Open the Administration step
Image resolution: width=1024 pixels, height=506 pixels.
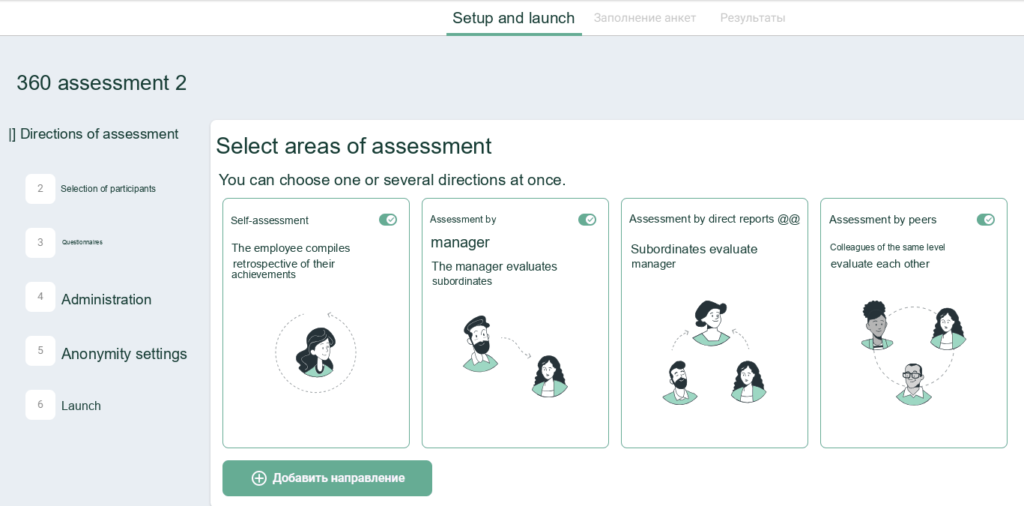pos(106,300)
